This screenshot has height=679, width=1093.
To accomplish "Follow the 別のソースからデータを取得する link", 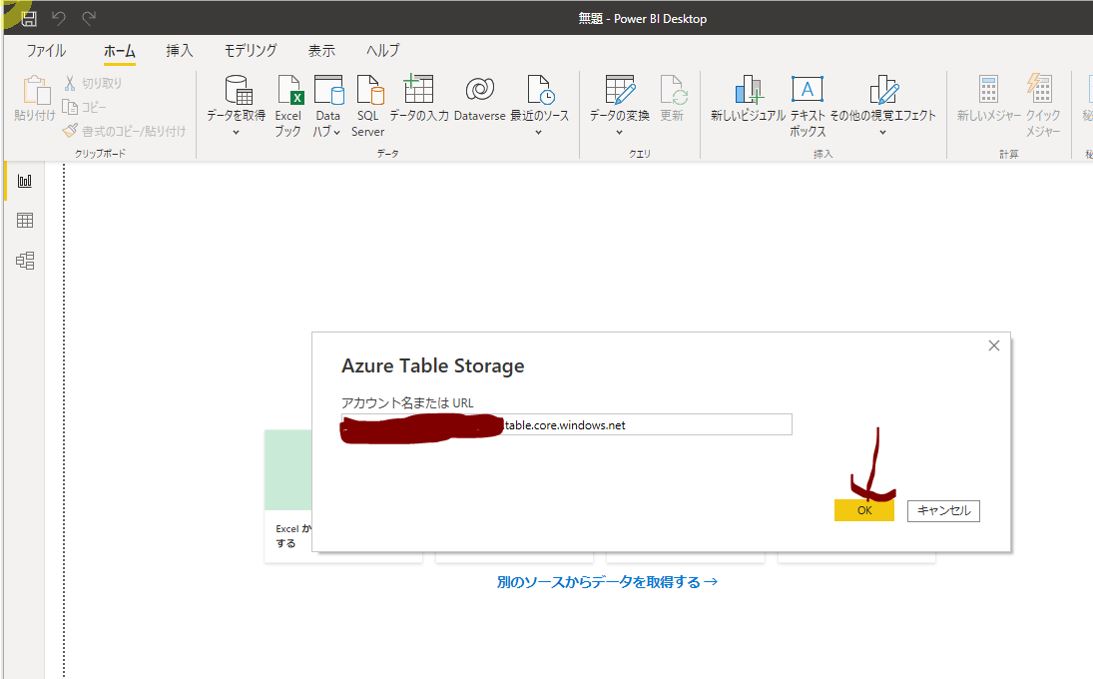I will click(x=607, y=582).
